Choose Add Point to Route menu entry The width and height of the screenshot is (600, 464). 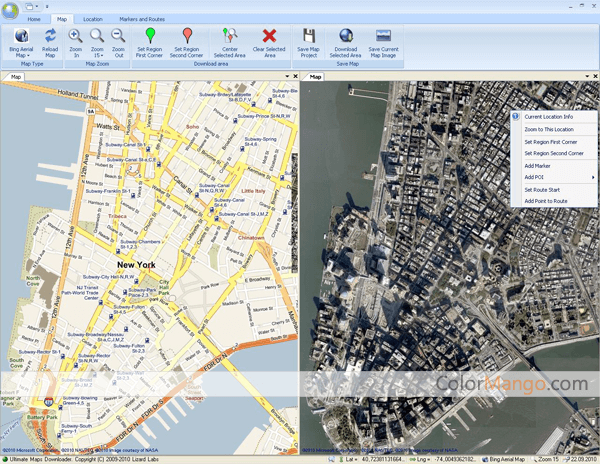tap(546, 201)
